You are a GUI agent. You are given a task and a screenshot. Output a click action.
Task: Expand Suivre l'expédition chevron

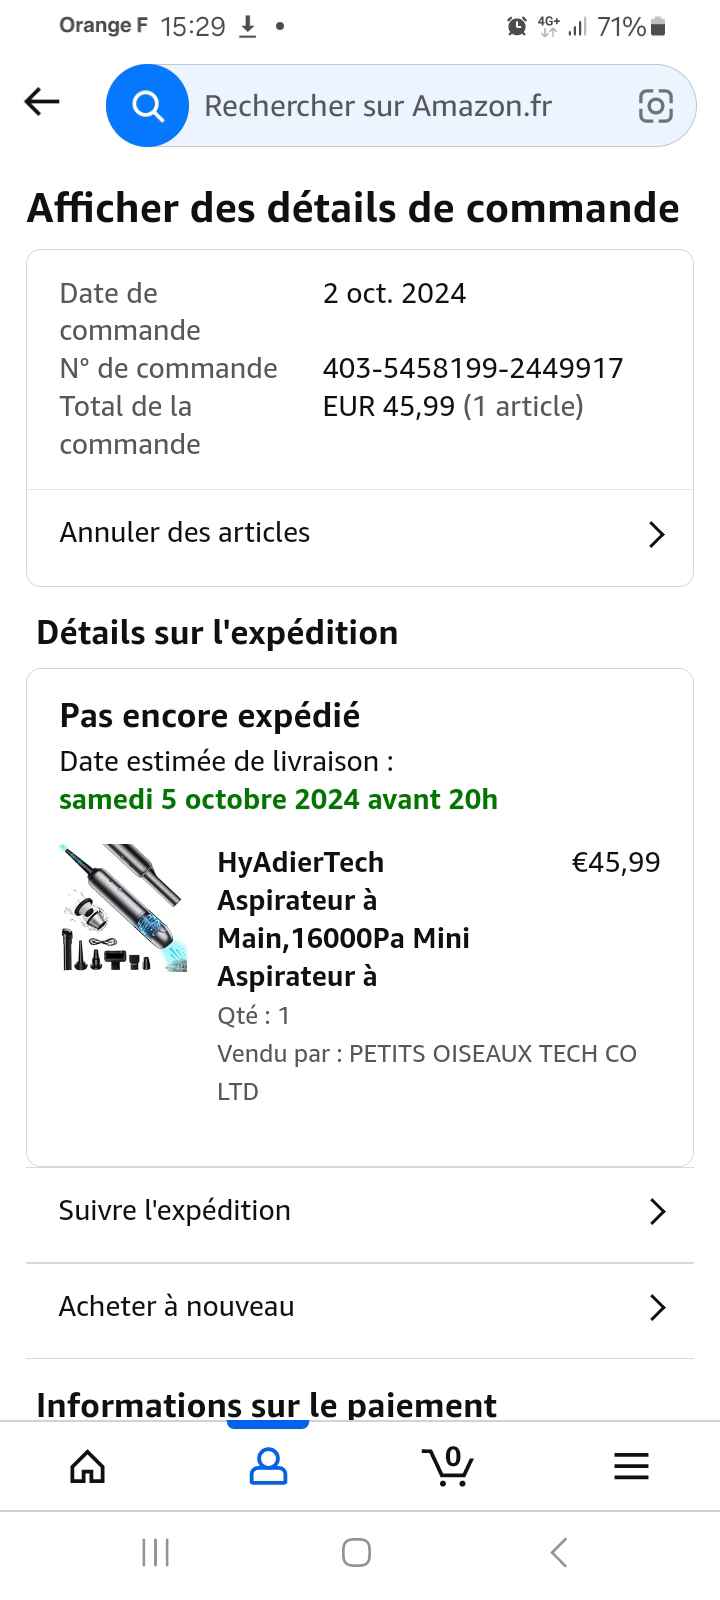(657, 1212)
